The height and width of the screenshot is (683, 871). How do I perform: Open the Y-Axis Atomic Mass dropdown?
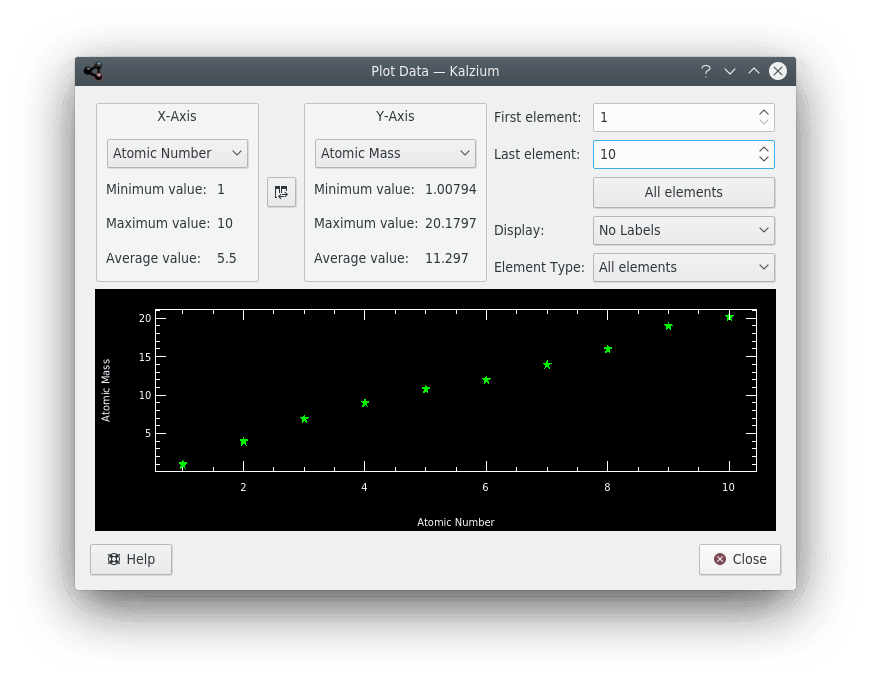395,153
